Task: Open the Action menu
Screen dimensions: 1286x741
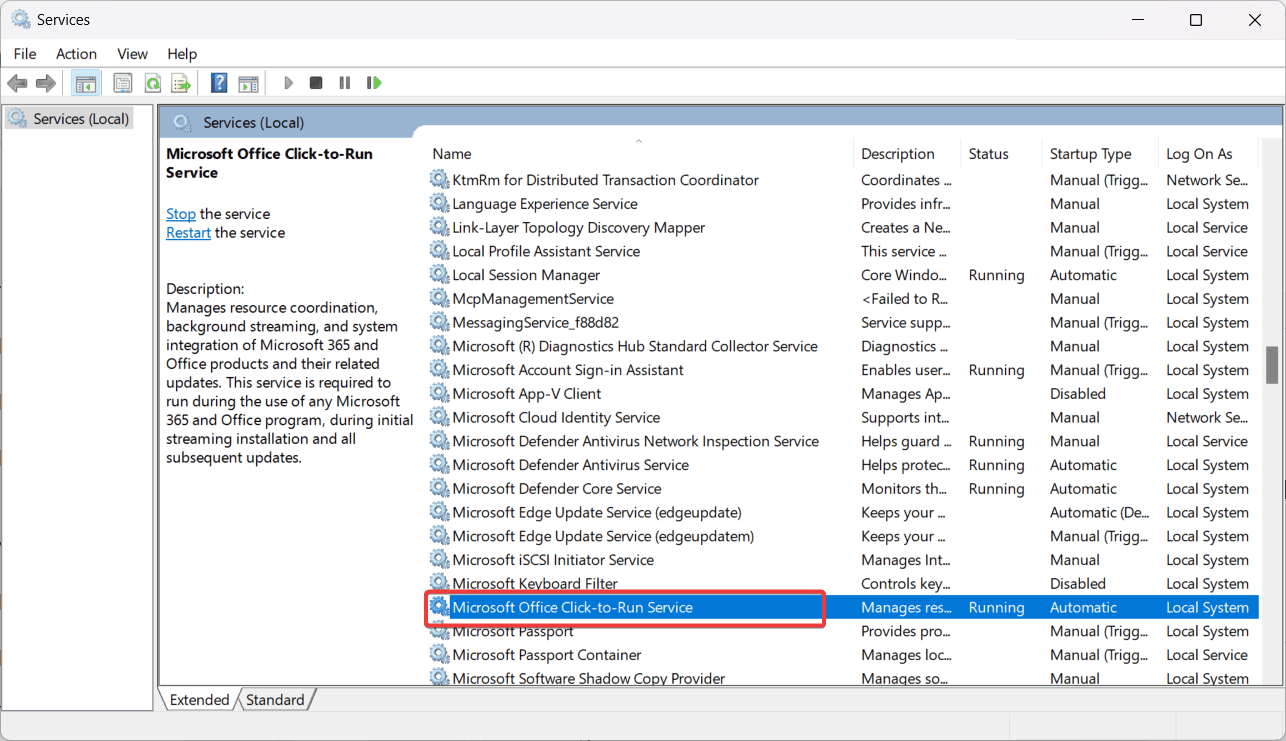Action: [76, 53]
